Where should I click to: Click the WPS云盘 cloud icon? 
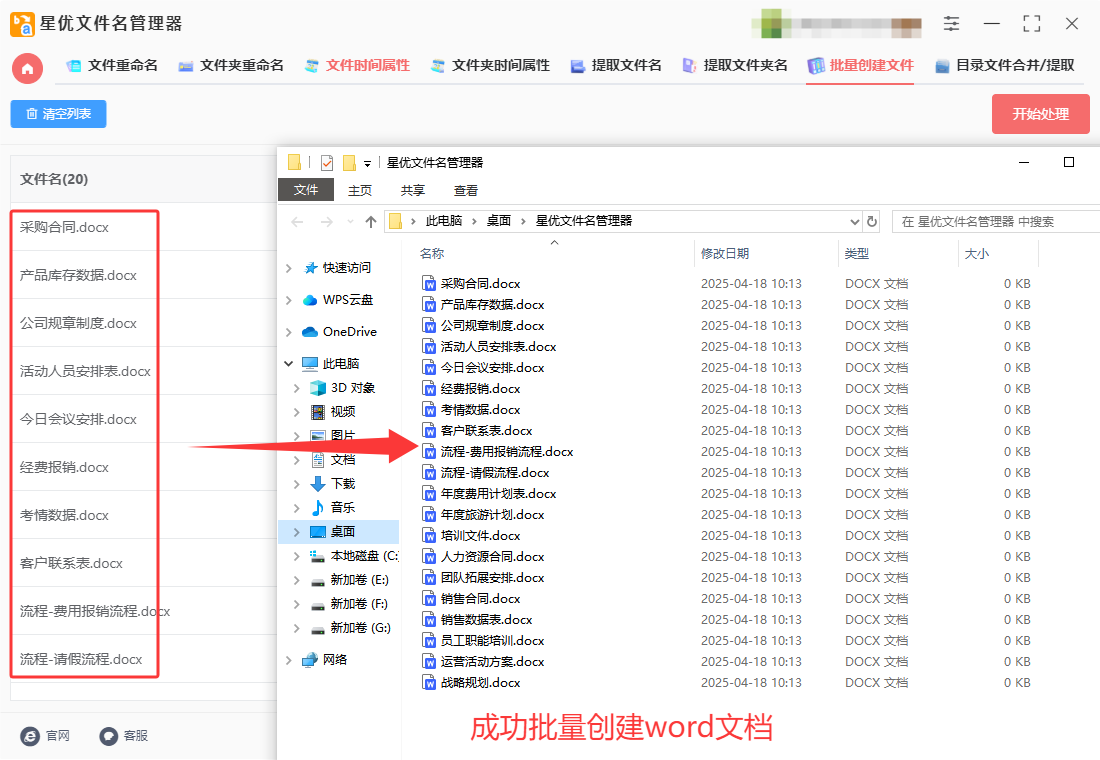pyautogui.click(x=310, y=300)
